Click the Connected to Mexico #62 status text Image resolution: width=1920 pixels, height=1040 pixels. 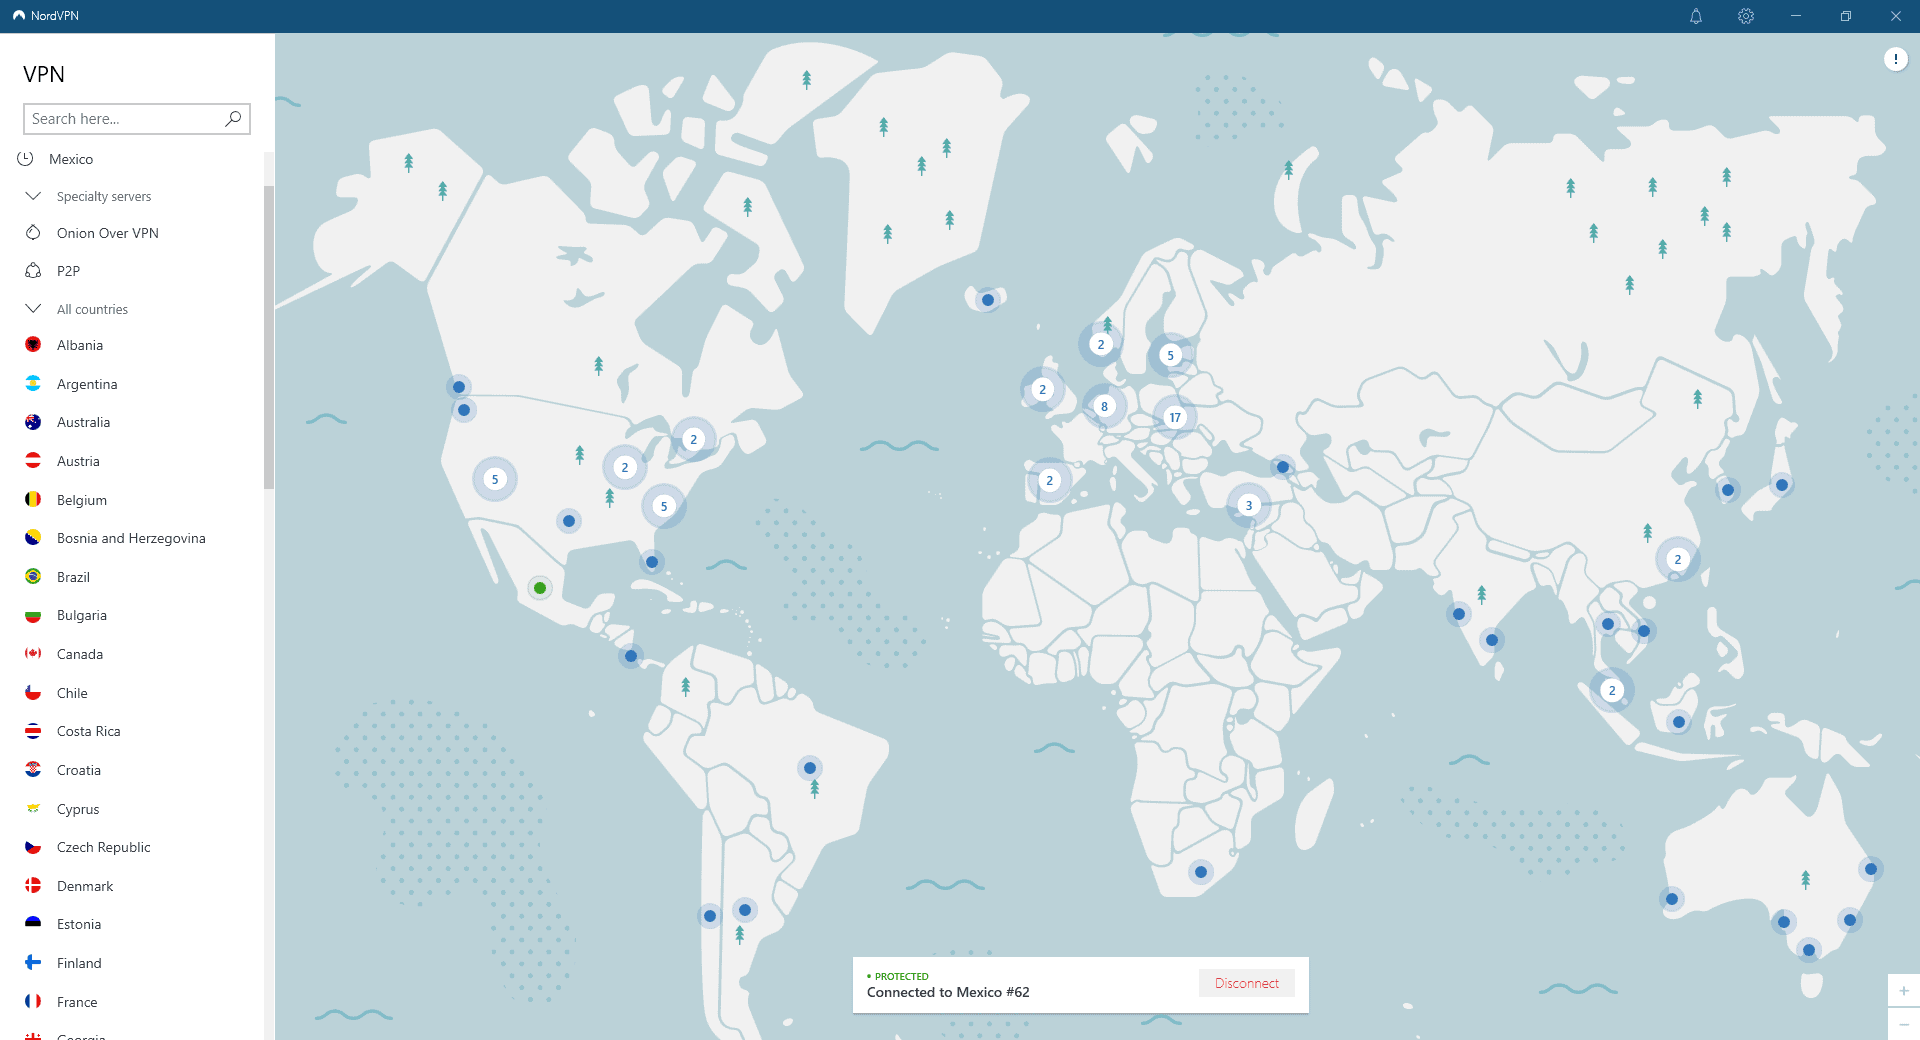[x=948, y=992]
